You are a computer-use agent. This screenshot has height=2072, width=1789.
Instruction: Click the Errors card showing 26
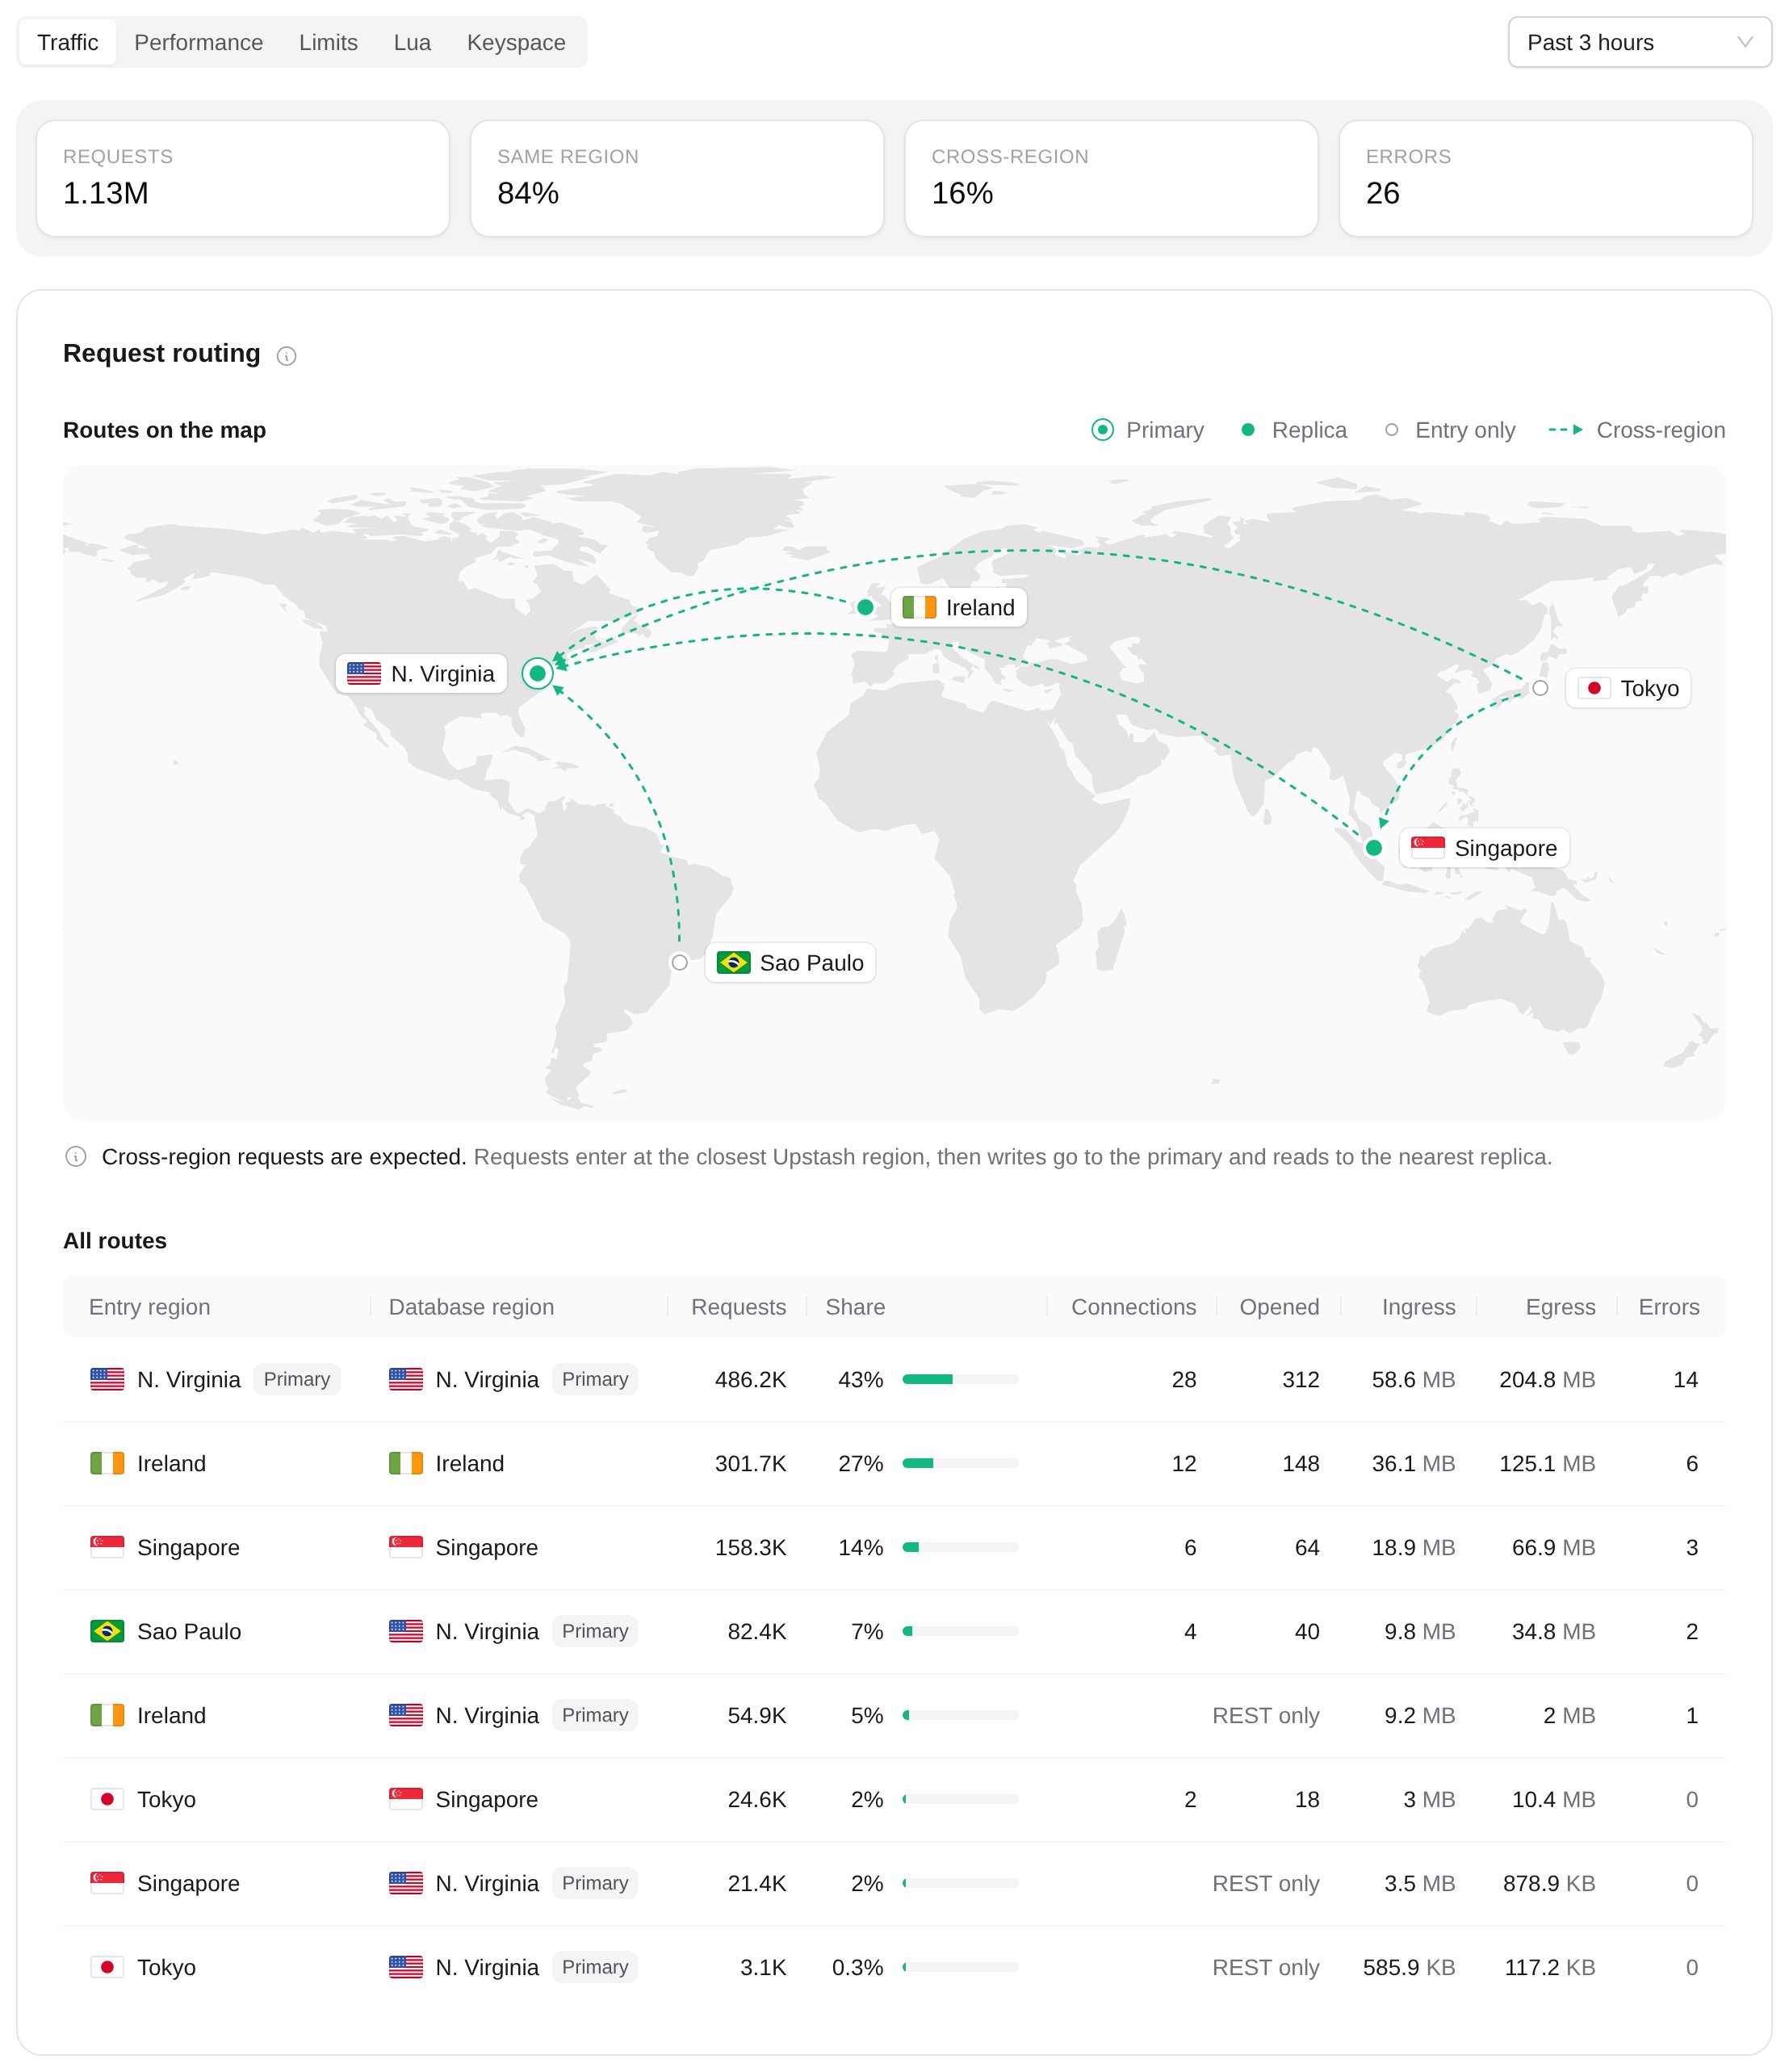pyautogui.click(x=1544, y=178)
